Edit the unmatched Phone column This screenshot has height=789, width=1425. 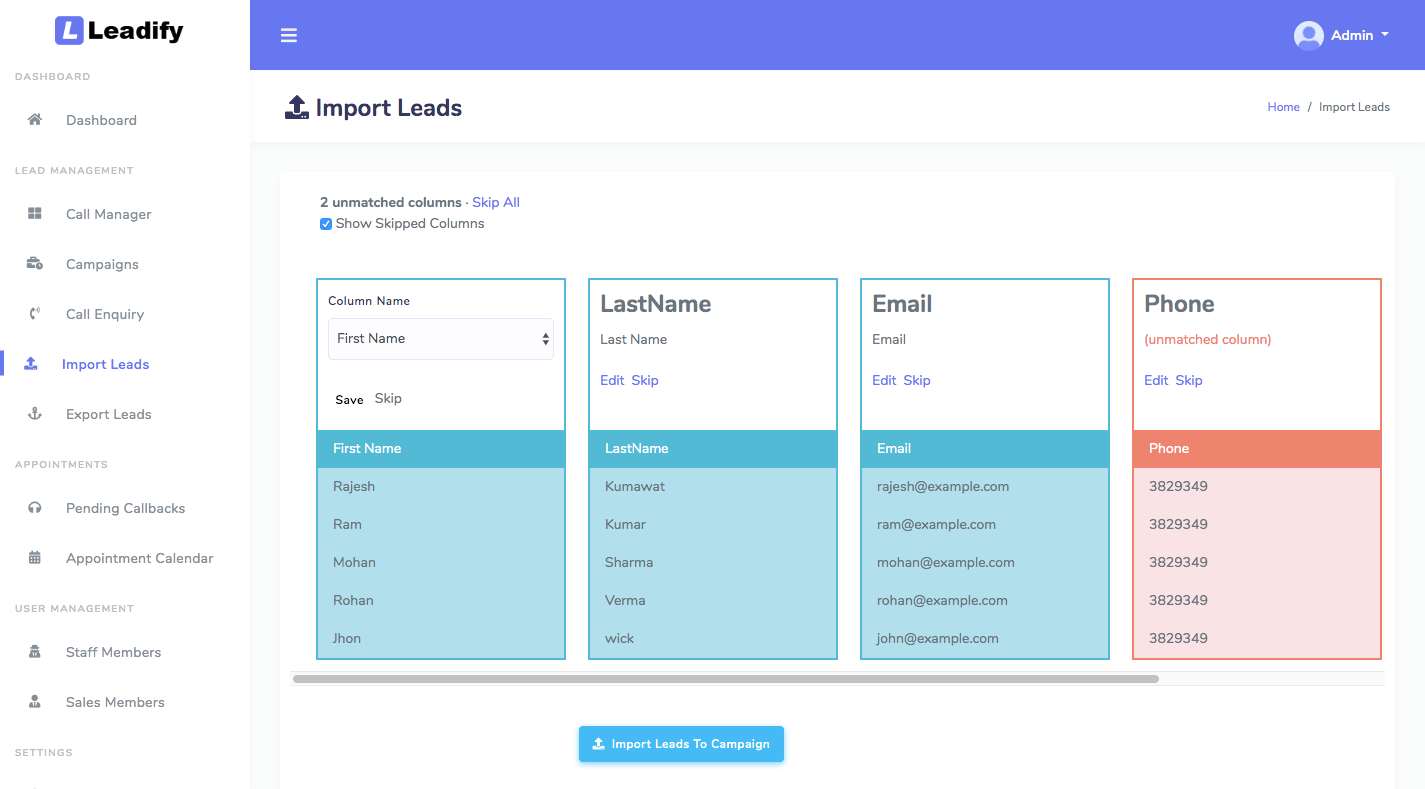tap(1156, 380)
